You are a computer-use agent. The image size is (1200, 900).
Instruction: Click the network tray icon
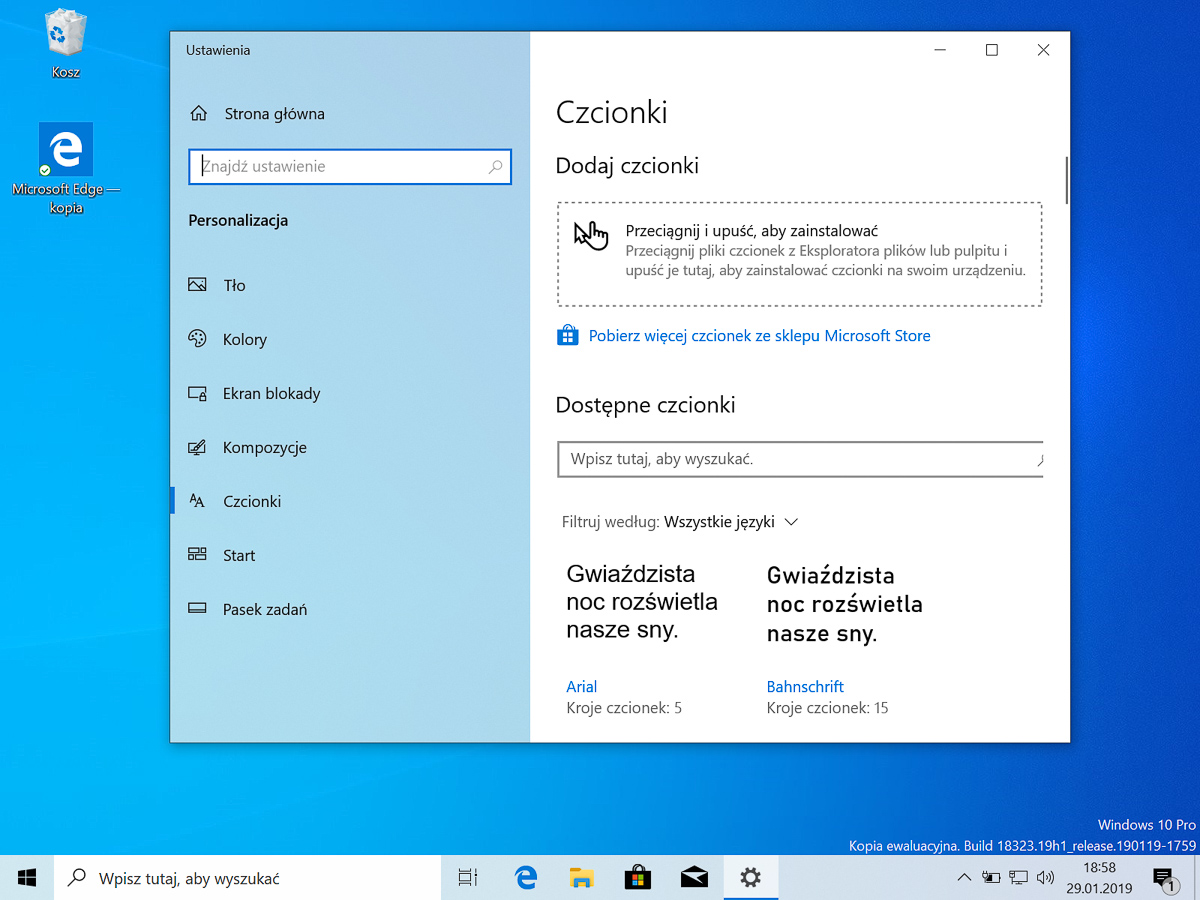pyautogui.click(x=1018, y=878)
